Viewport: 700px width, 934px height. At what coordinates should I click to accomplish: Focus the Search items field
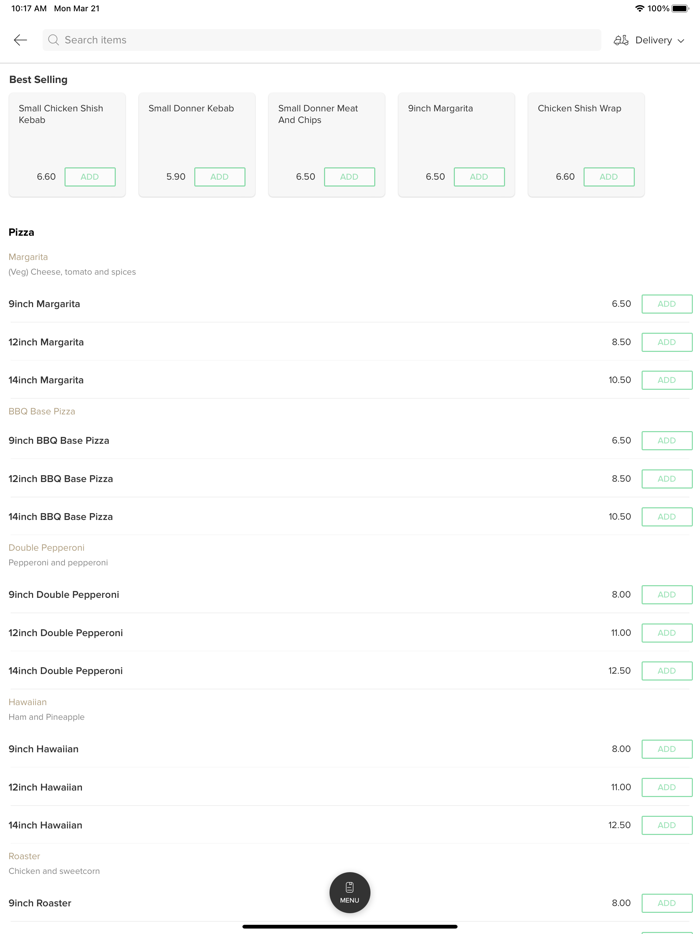tap(320, 40)
